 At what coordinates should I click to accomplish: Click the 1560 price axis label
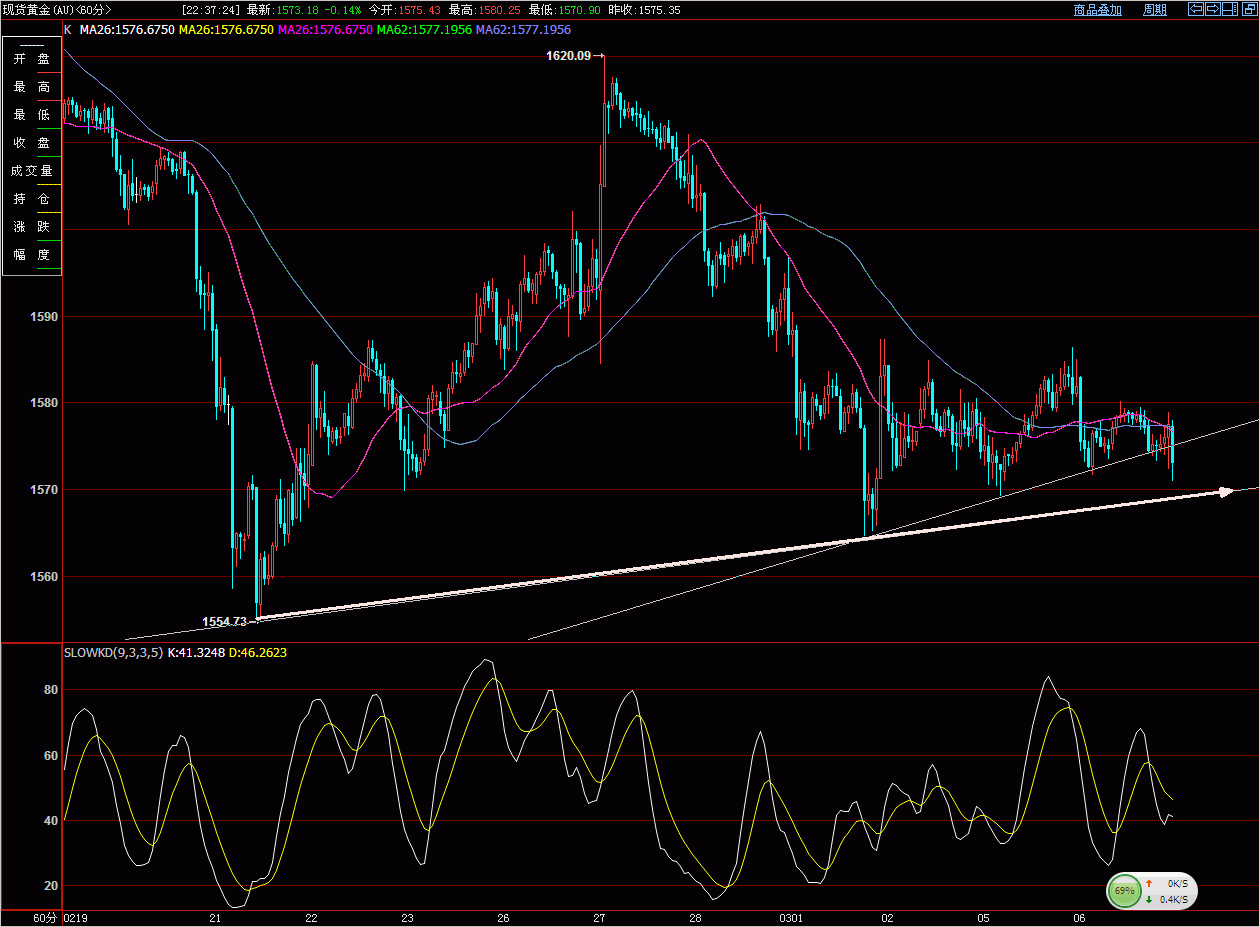(42, 577)
